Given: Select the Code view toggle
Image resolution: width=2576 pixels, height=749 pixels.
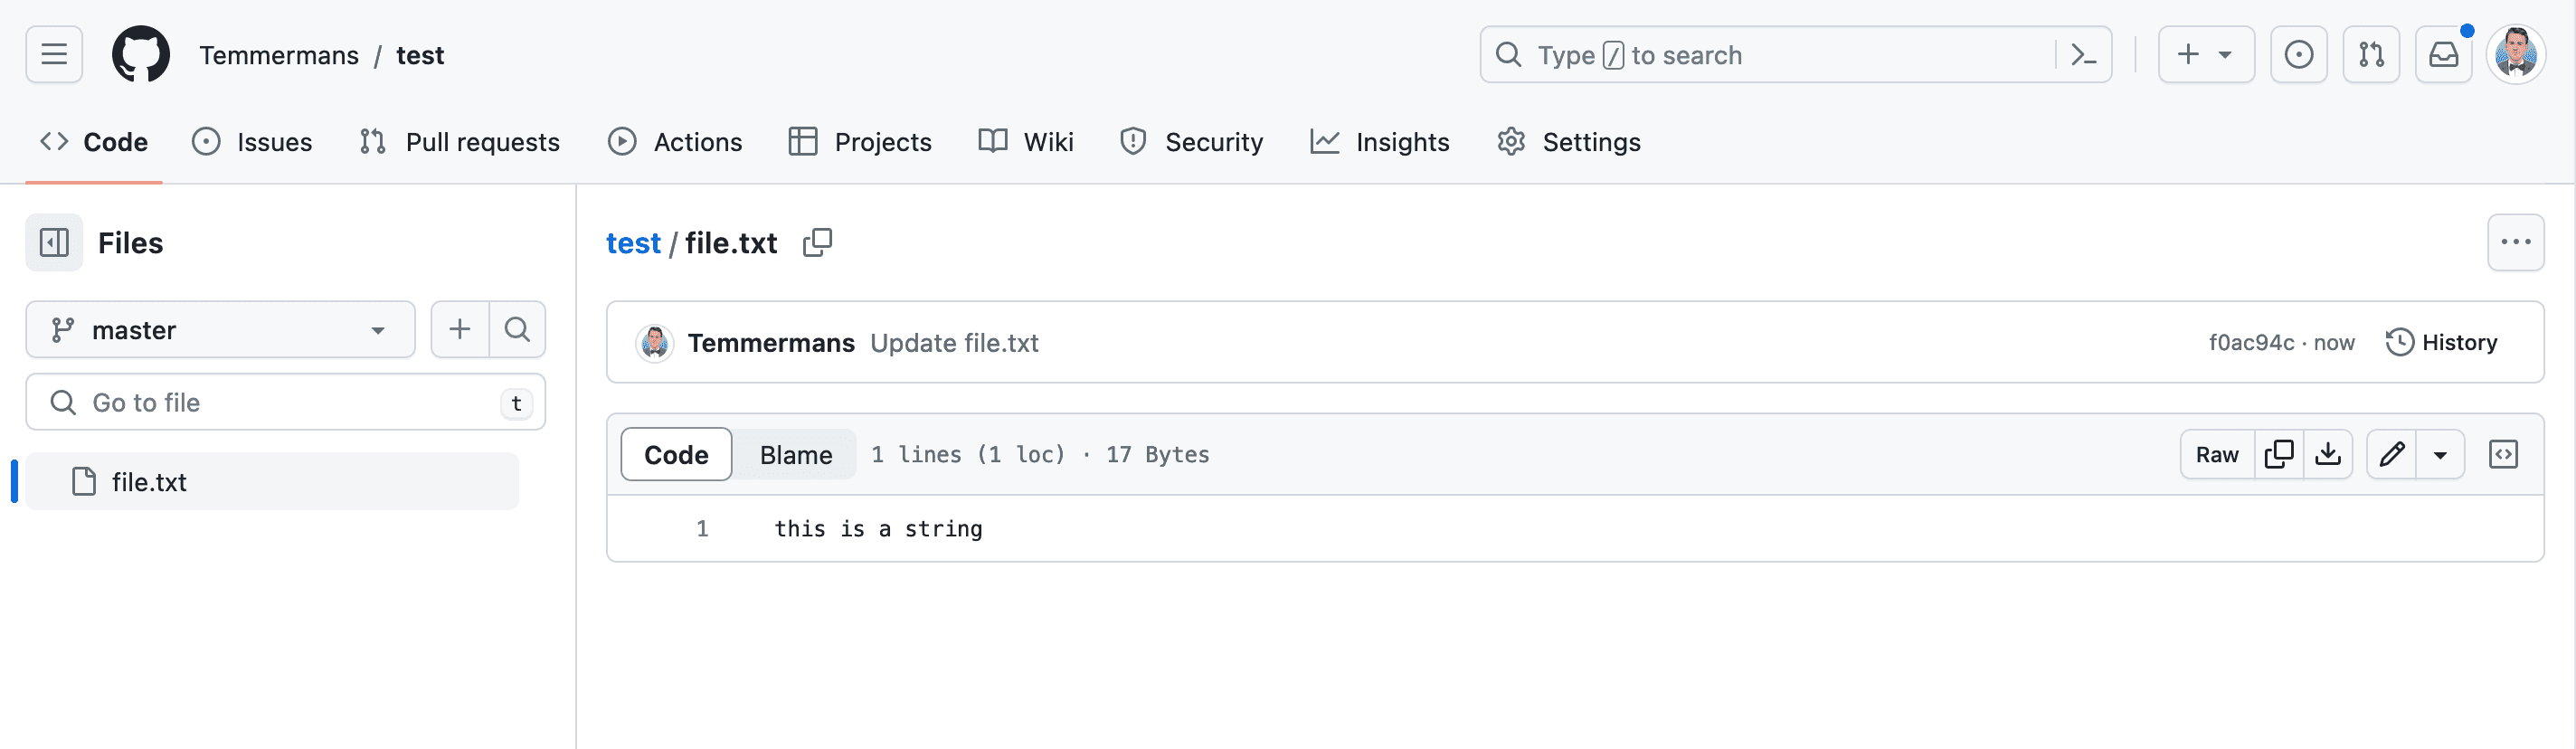Looking at the screenshot, I should [x=676, y=454].
